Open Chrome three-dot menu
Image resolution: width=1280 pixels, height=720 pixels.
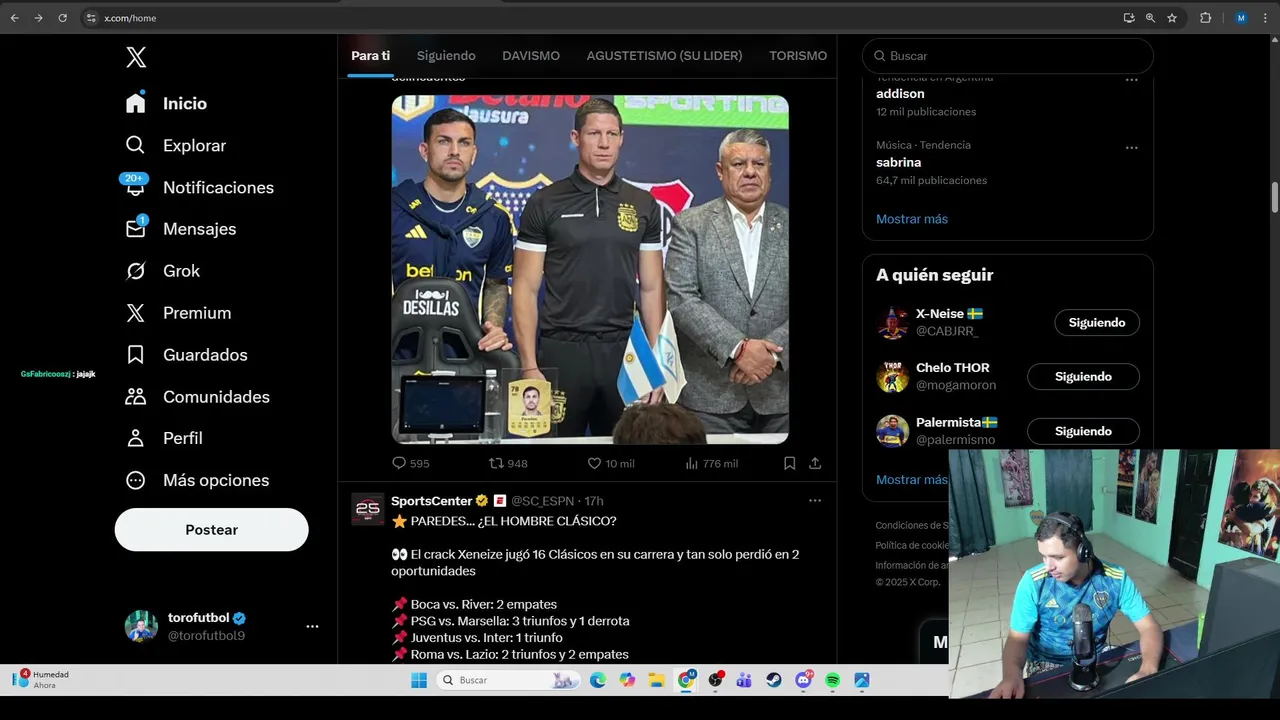(1266, 18)
